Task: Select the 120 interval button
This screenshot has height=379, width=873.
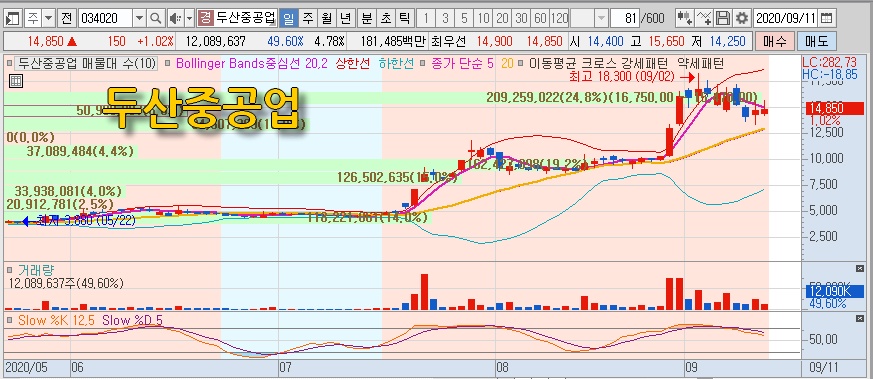Action: [x=560, y=18]
